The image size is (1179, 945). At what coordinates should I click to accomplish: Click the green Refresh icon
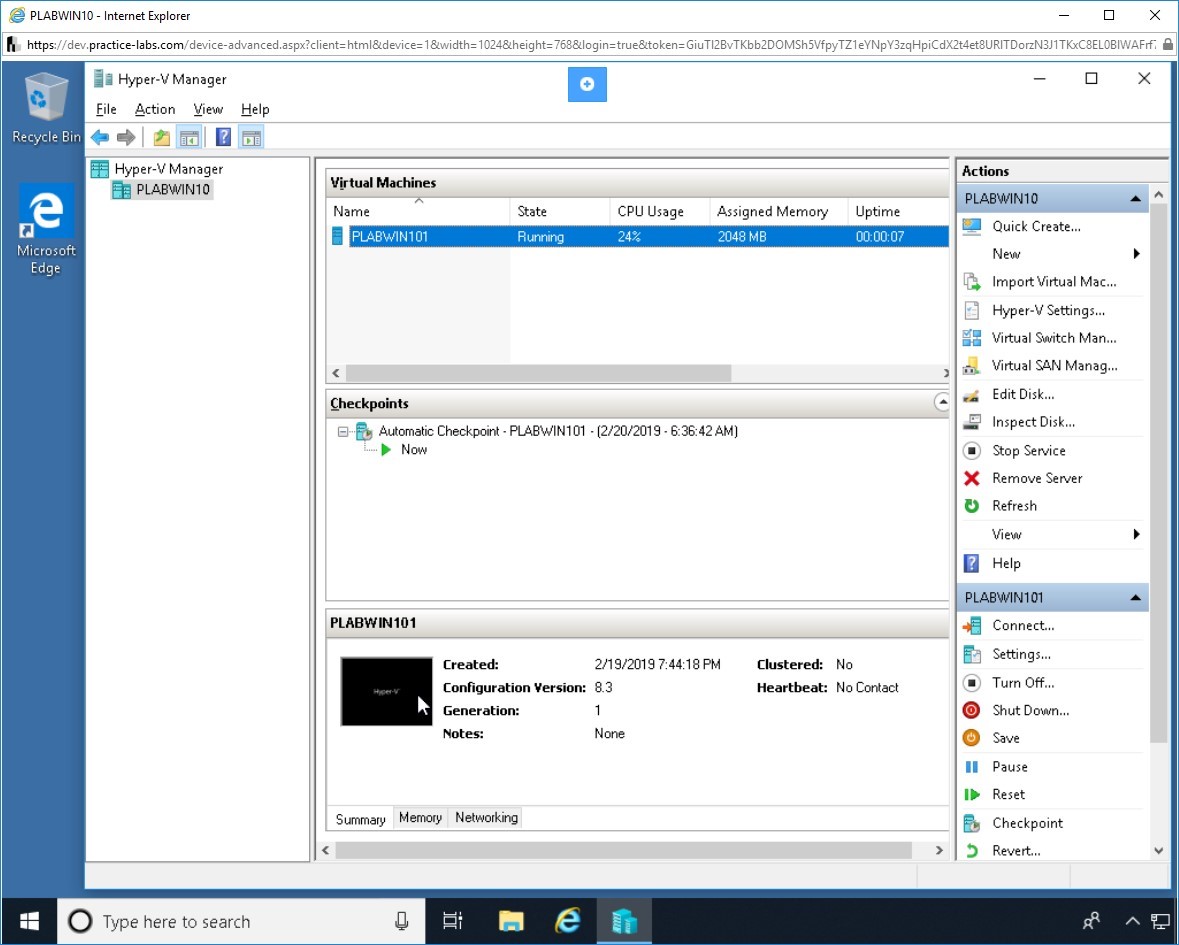coord(971,506)
